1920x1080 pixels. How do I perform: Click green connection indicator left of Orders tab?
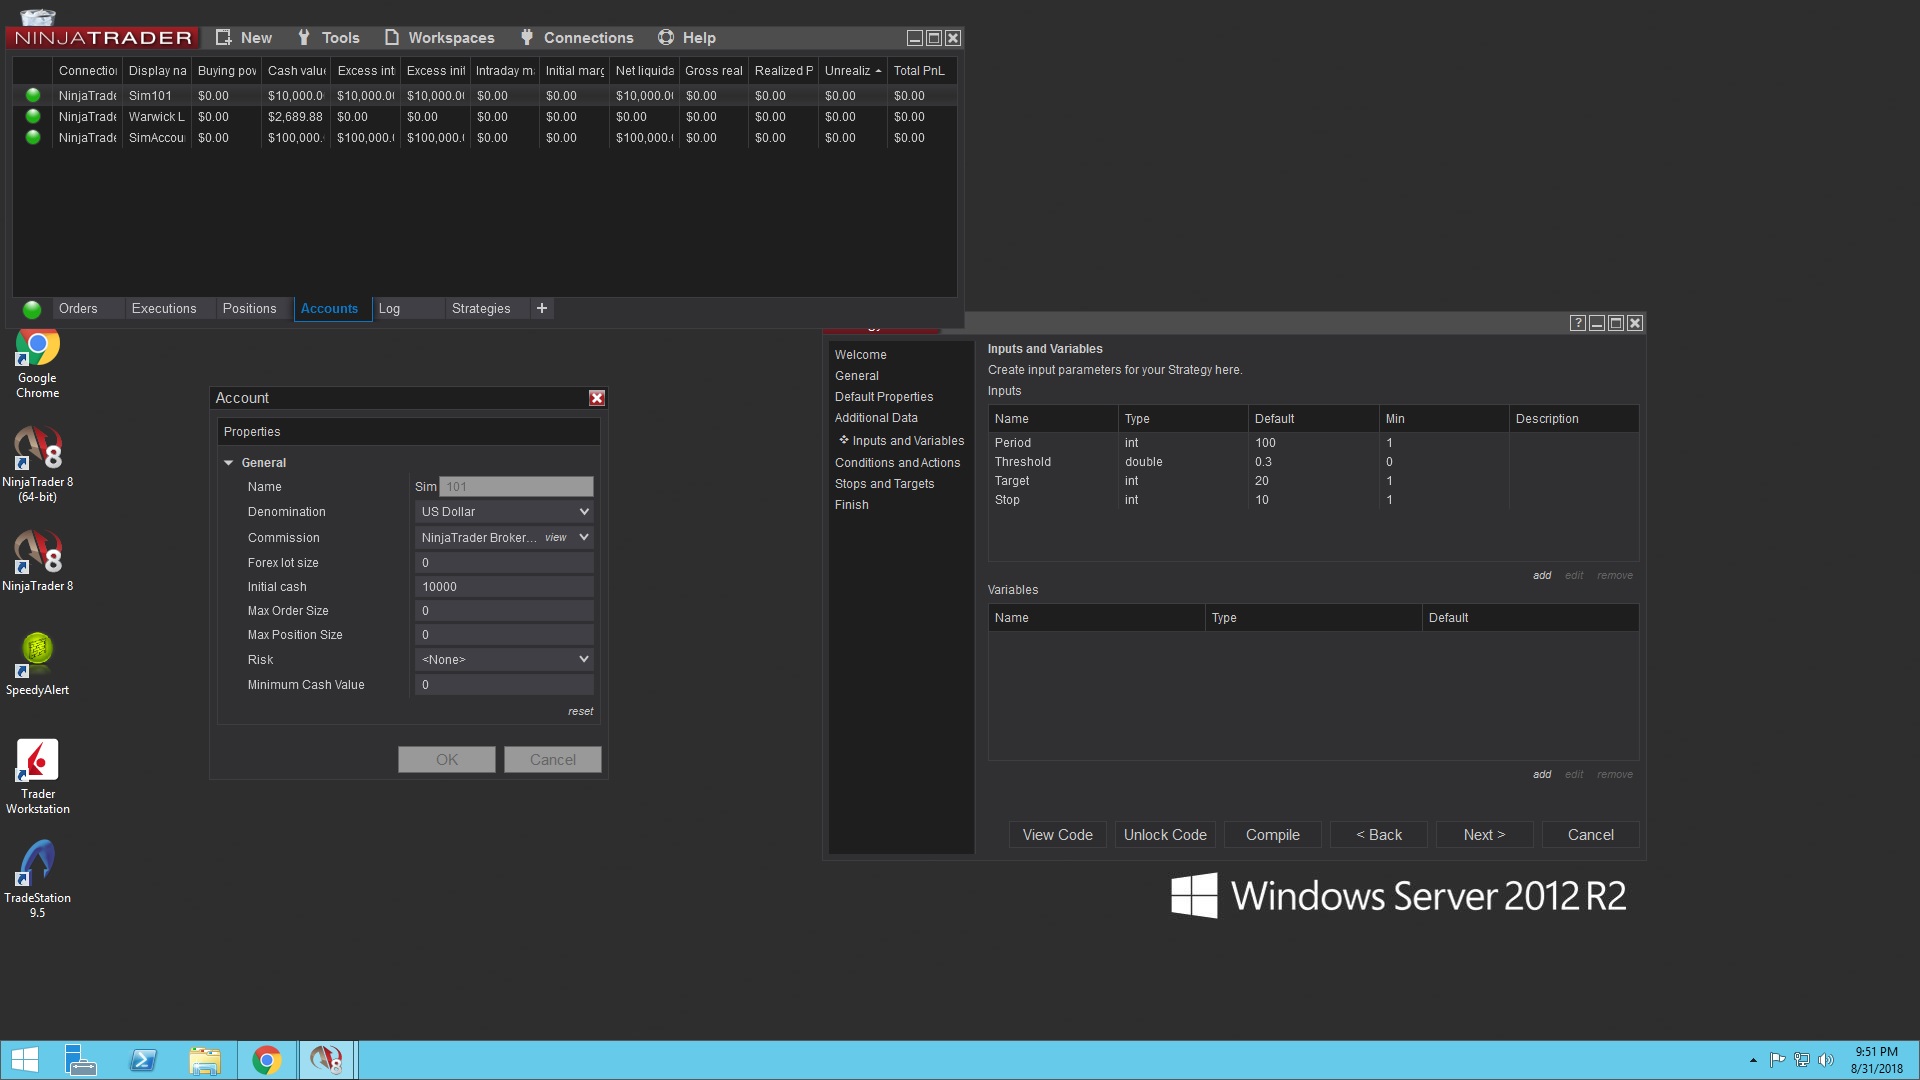(x=32, y=309)
